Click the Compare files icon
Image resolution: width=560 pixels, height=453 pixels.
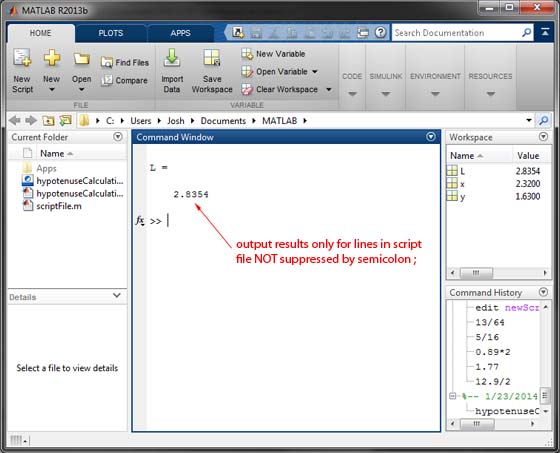106,80
